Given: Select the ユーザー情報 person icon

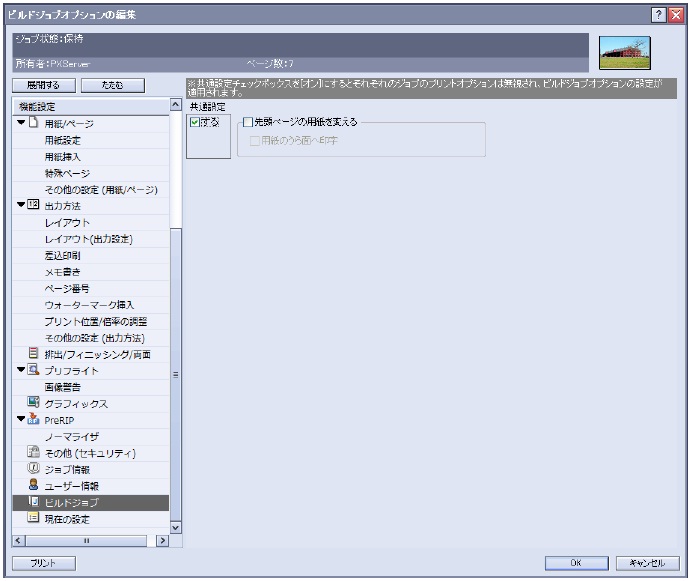Looking at the screenshot, I should pyautogui.click(x=33, y=485).
